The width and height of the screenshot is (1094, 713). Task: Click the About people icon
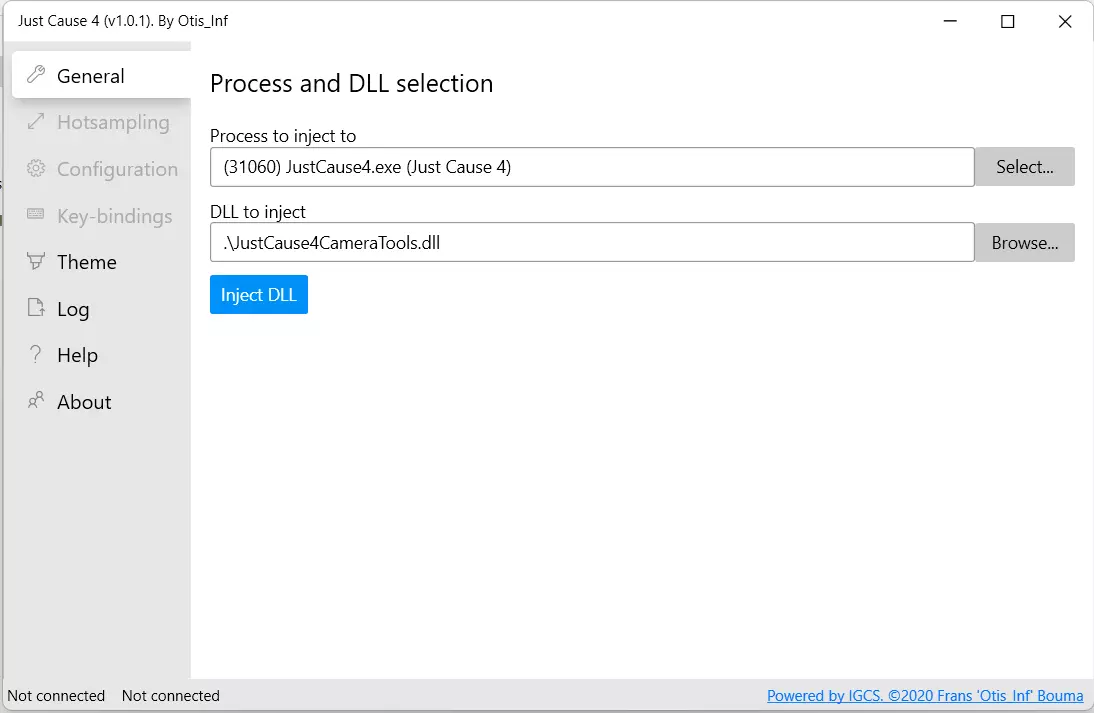[36, 402]
